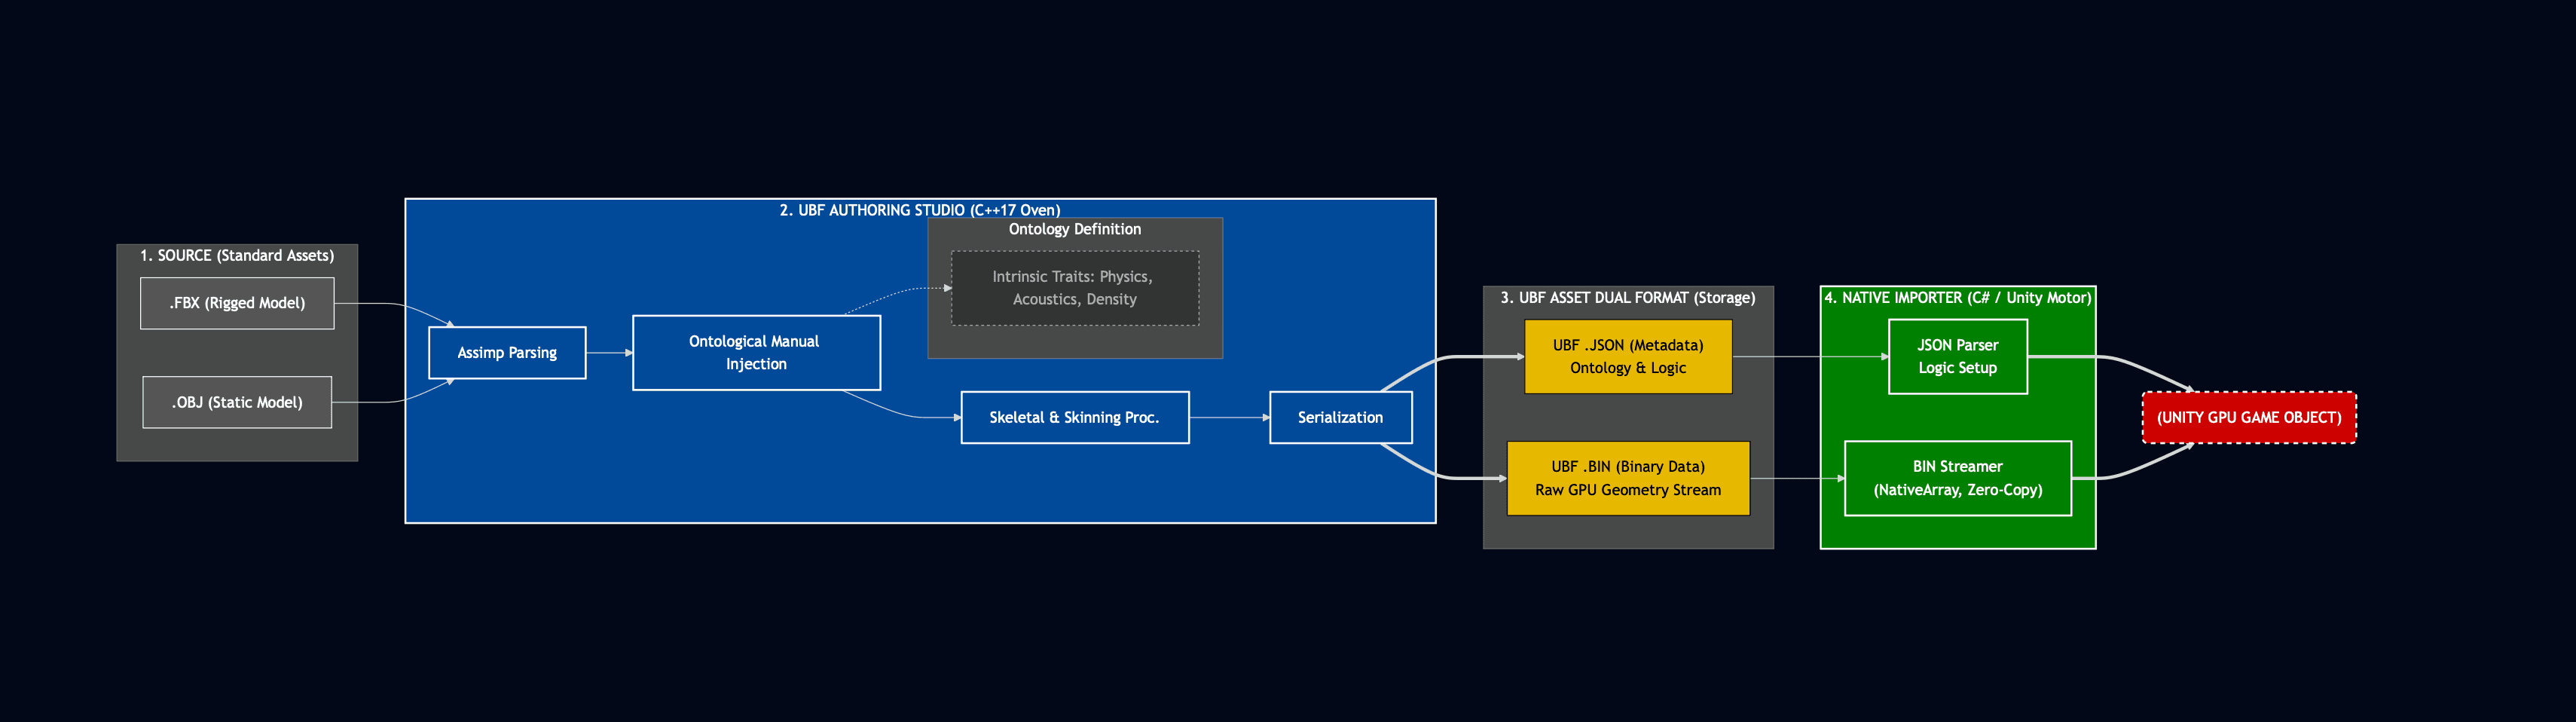Click the Serialization node
Image resolution: width=2576 pixels, height=722 pixels.
click(1340, 417)
